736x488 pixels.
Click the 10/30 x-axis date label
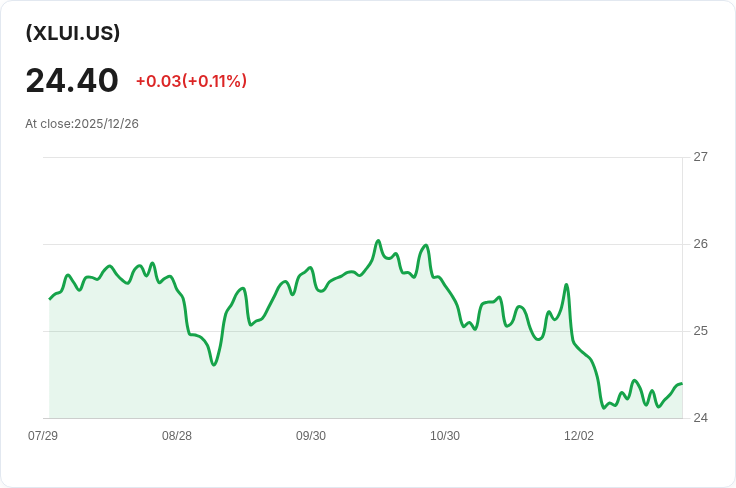(445, 436)
